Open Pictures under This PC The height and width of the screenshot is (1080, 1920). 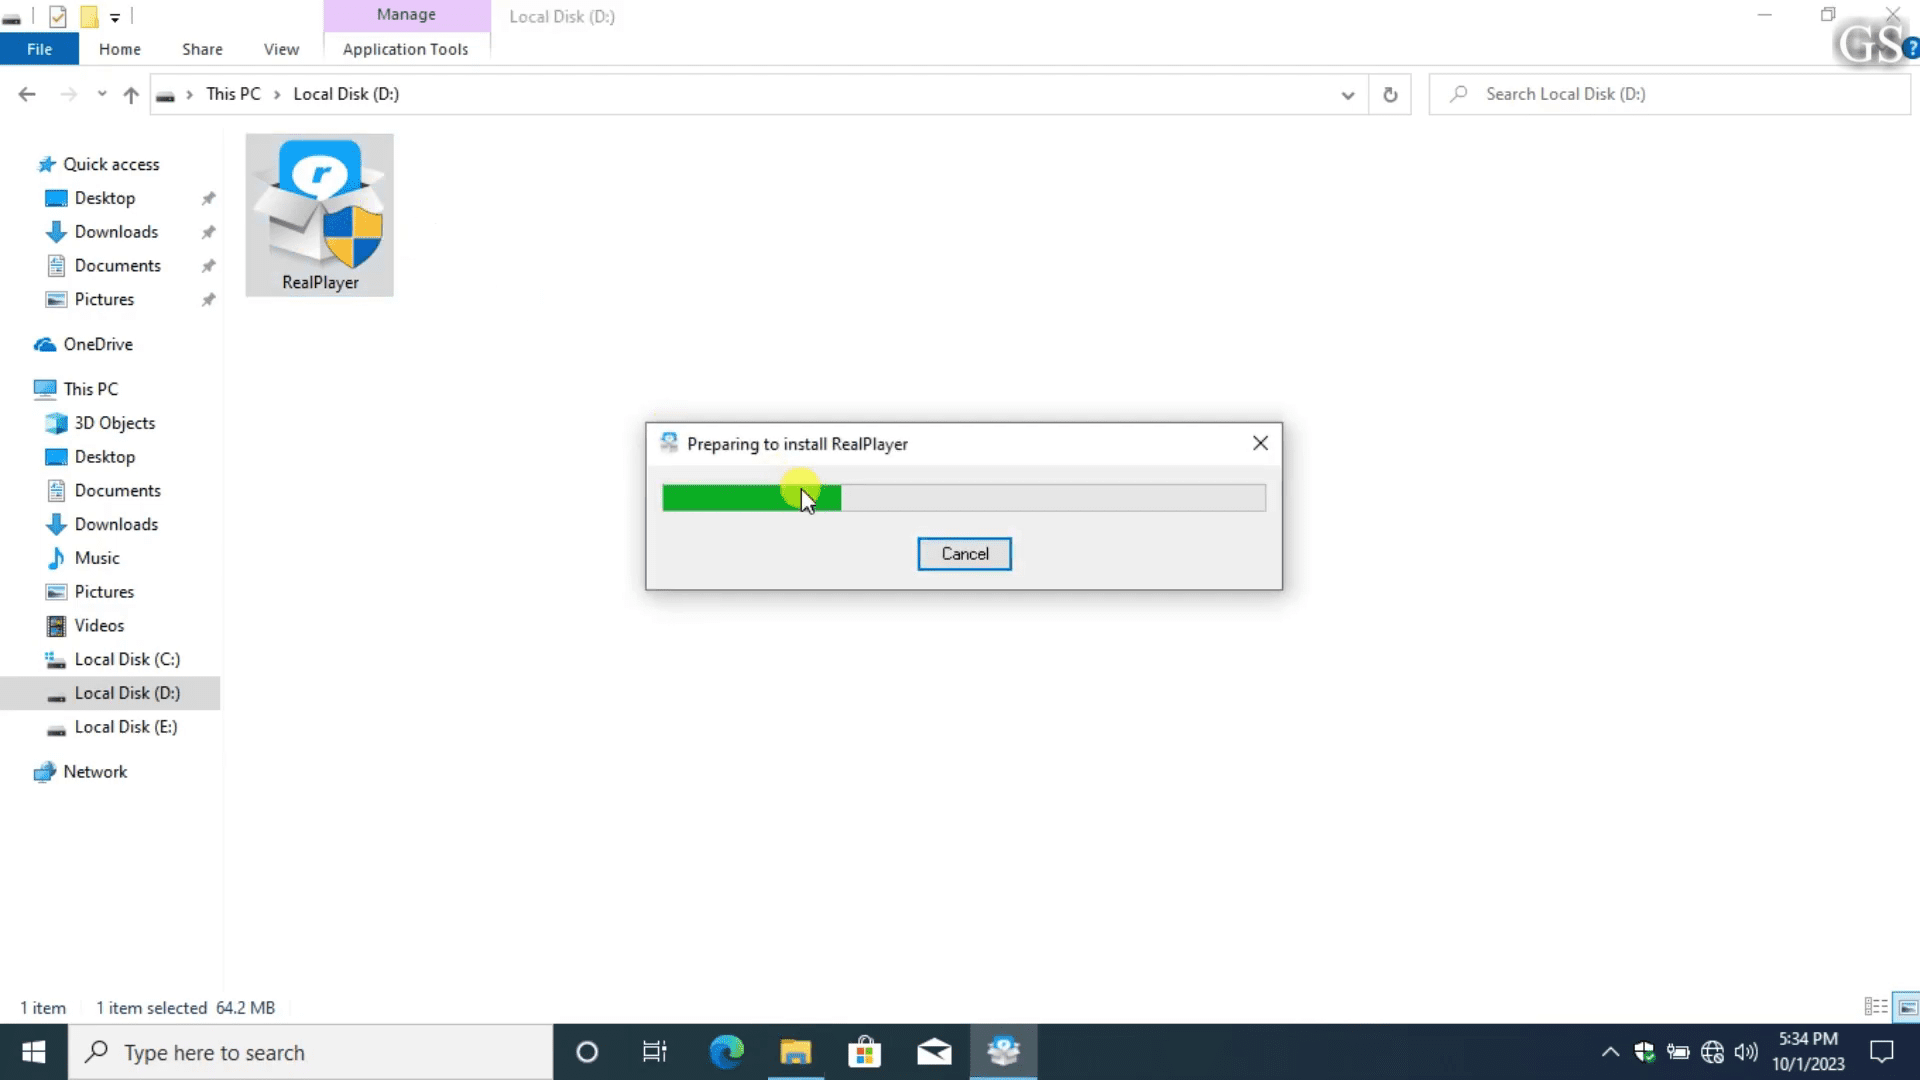click(104, 592)
